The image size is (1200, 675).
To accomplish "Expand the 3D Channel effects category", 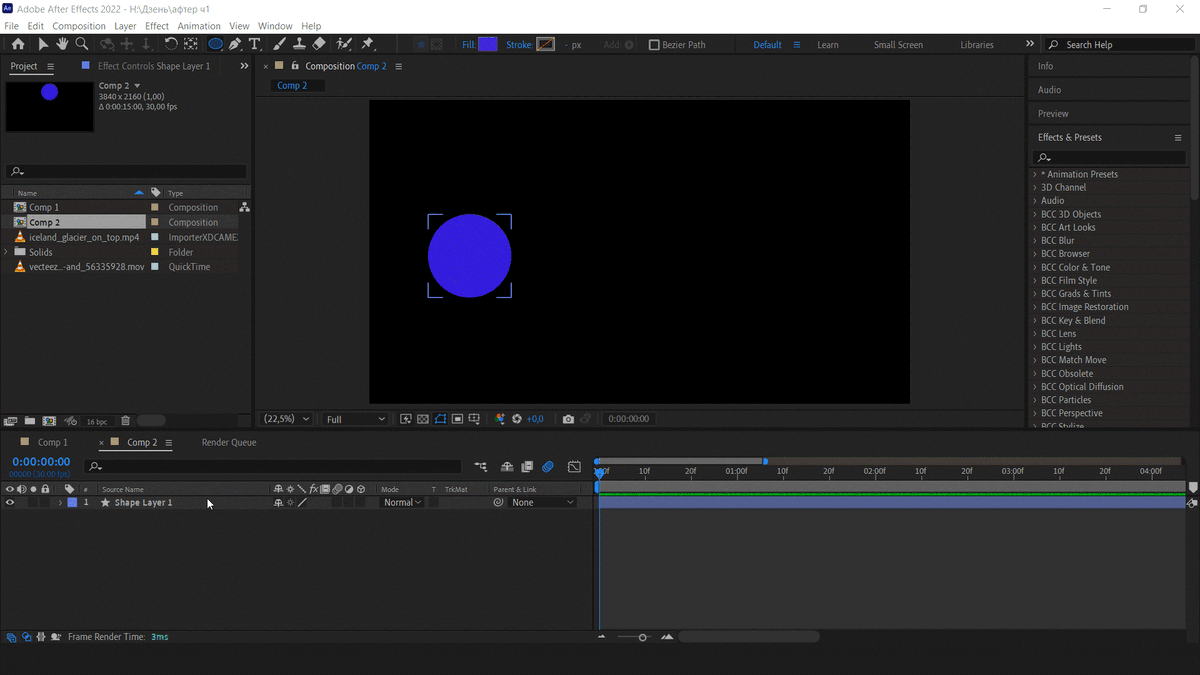I will pyautogui.click(x=1035, y=187).
